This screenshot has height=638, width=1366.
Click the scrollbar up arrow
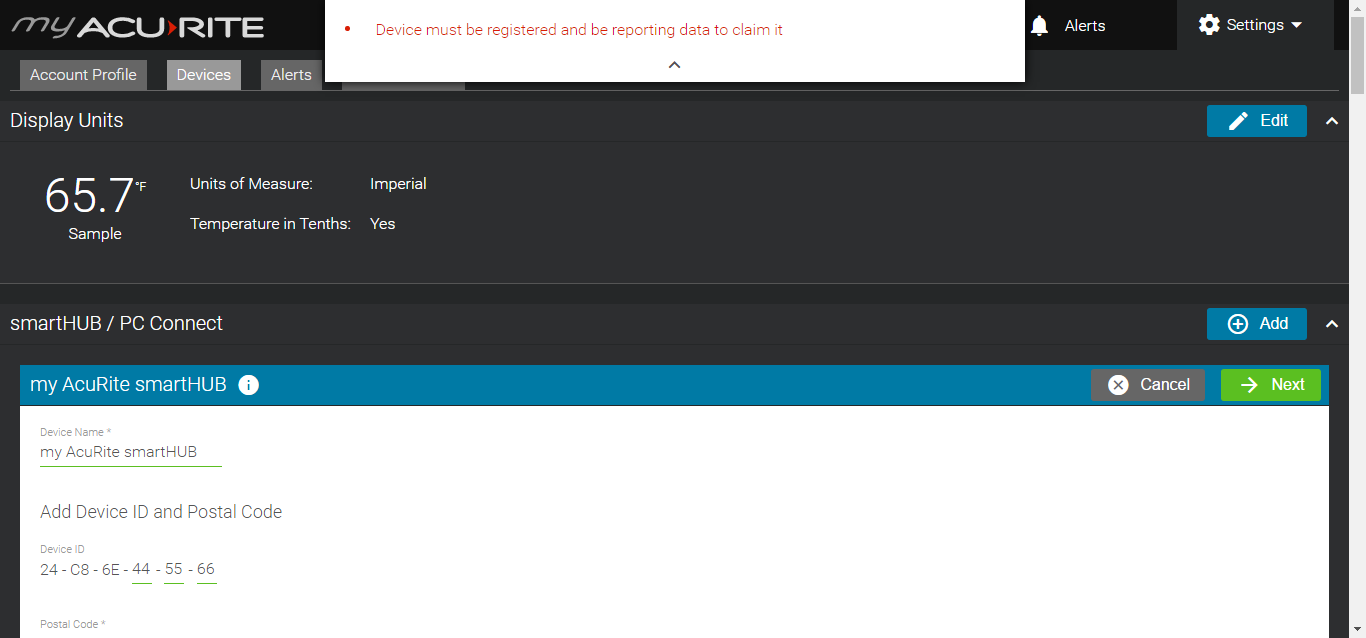(x=1357, y=7)
